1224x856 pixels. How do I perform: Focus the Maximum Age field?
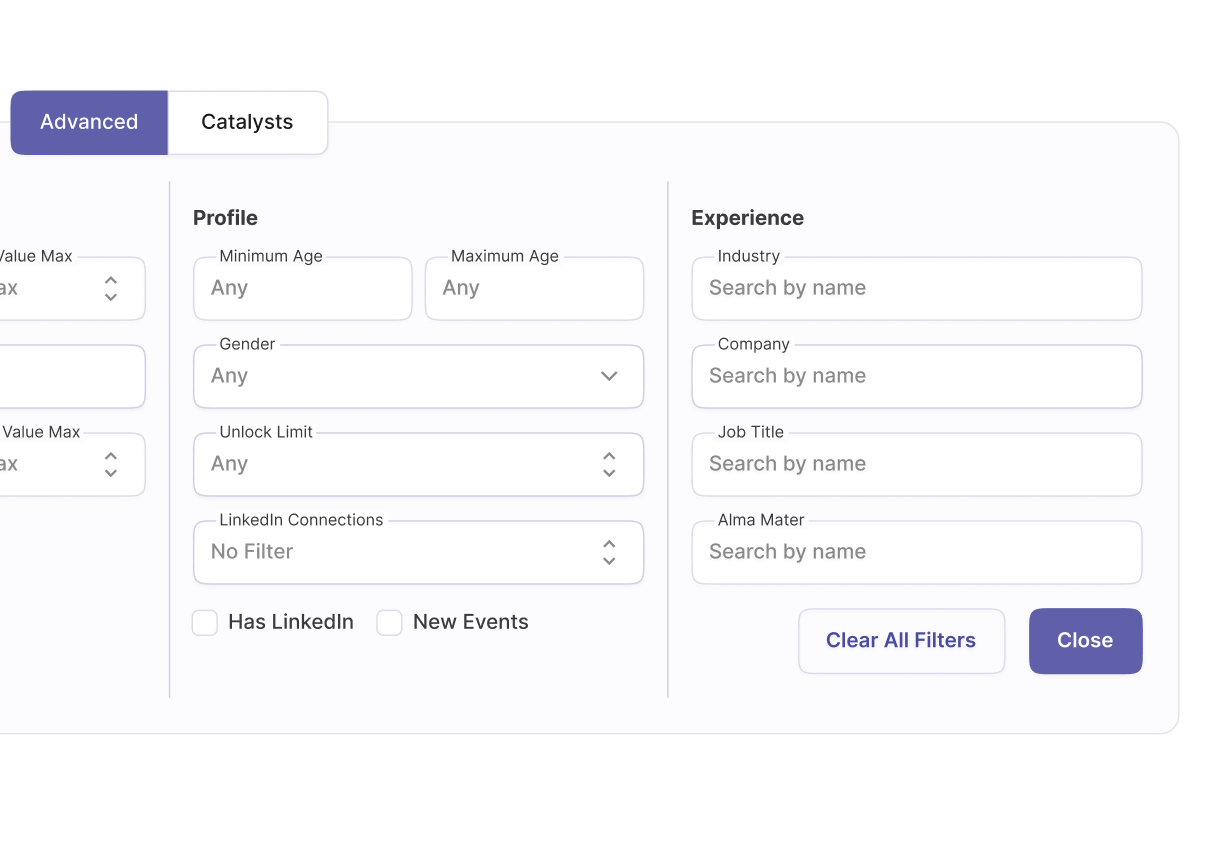pos(534,289)
